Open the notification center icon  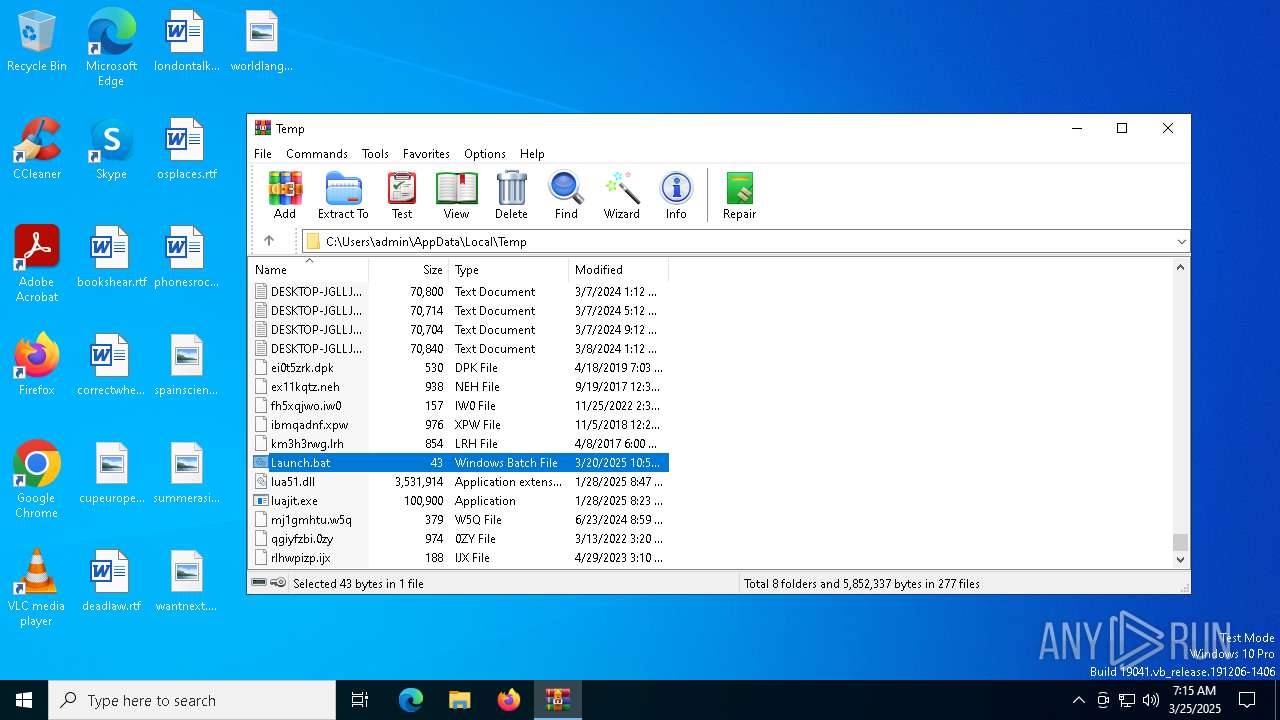tap(1247, 700)
